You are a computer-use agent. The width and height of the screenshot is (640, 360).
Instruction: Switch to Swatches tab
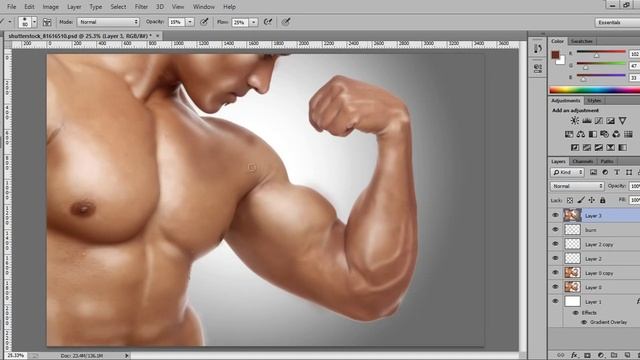581,41
